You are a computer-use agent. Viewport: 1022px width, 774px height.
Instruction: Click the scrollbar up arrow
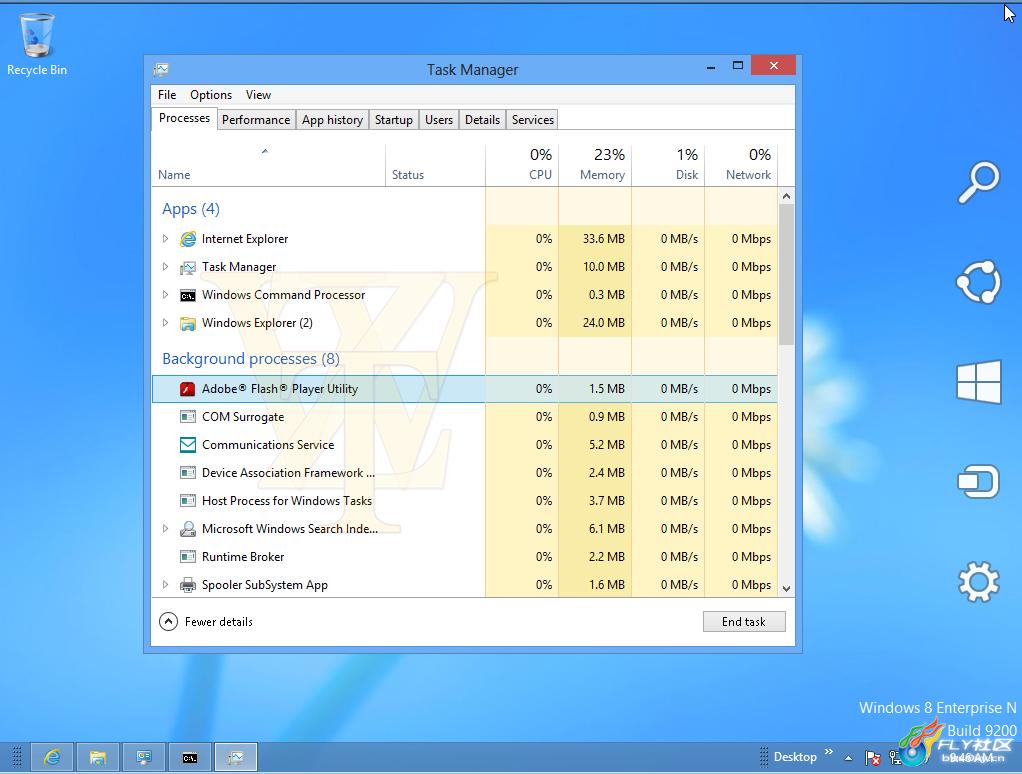coord(786,196)
